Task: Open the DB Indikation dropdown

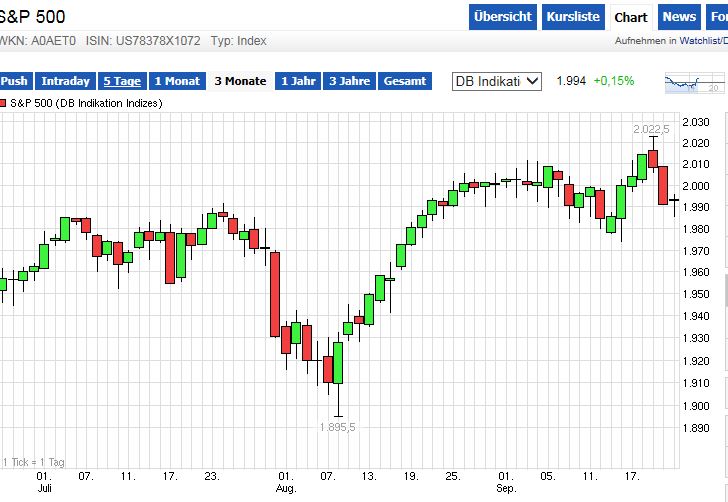Action: pos(497,81)
